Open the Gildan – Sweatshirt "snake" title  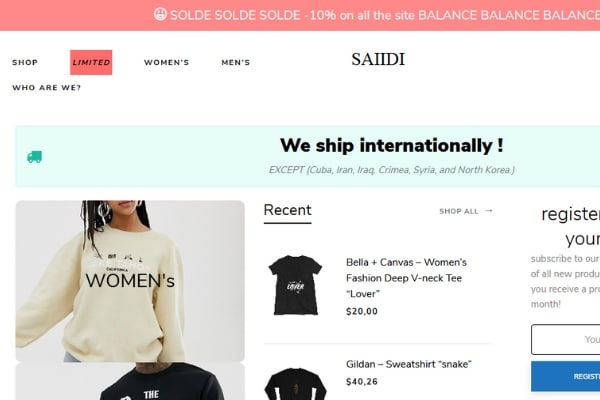(x=409, y=364)
